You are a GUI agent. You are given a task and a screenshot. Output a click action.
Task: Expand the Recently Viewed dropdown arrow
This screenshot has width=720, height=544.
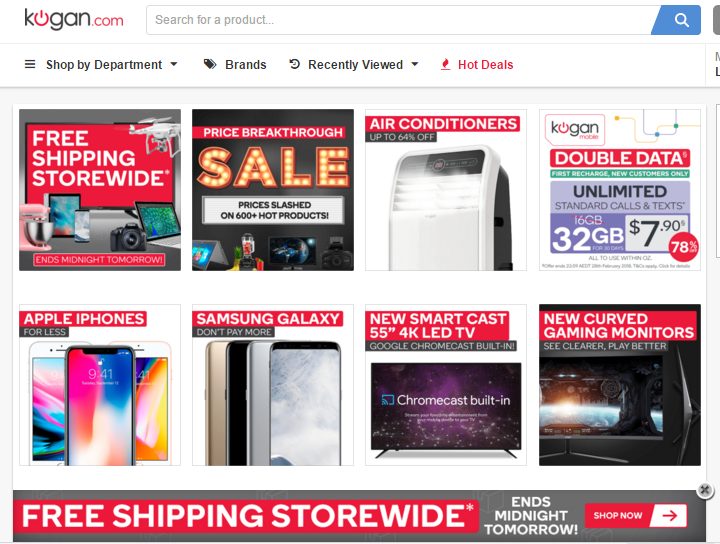click(415, 64)
